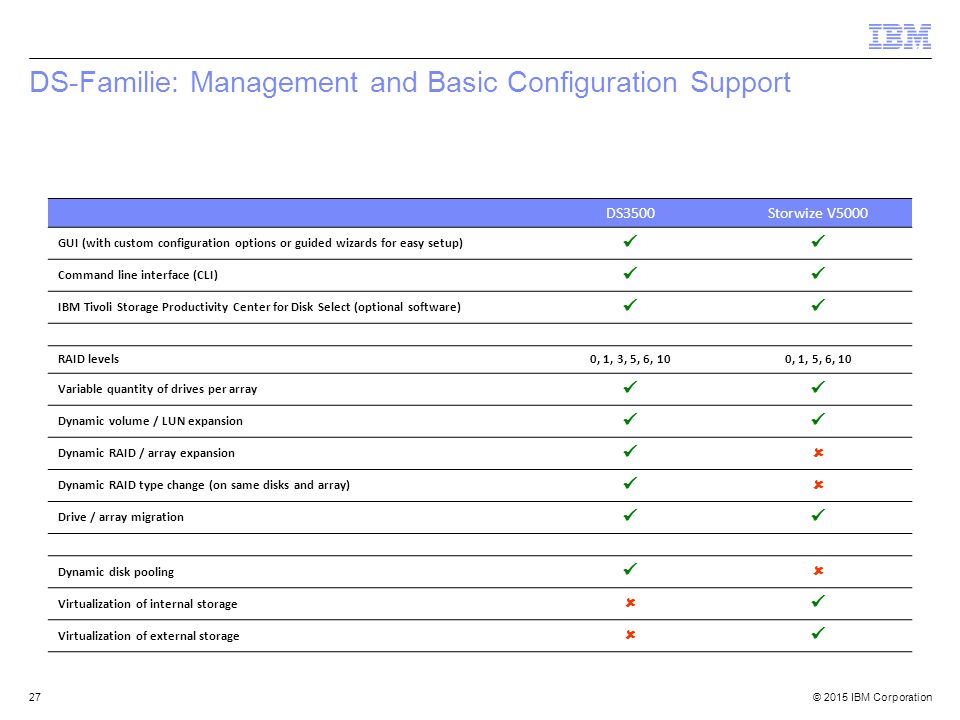The height and width of the screenshot is (720, 960).
Task: Click DS3500 checkmark for Variable quantity of drives
Action: (630, 387)
